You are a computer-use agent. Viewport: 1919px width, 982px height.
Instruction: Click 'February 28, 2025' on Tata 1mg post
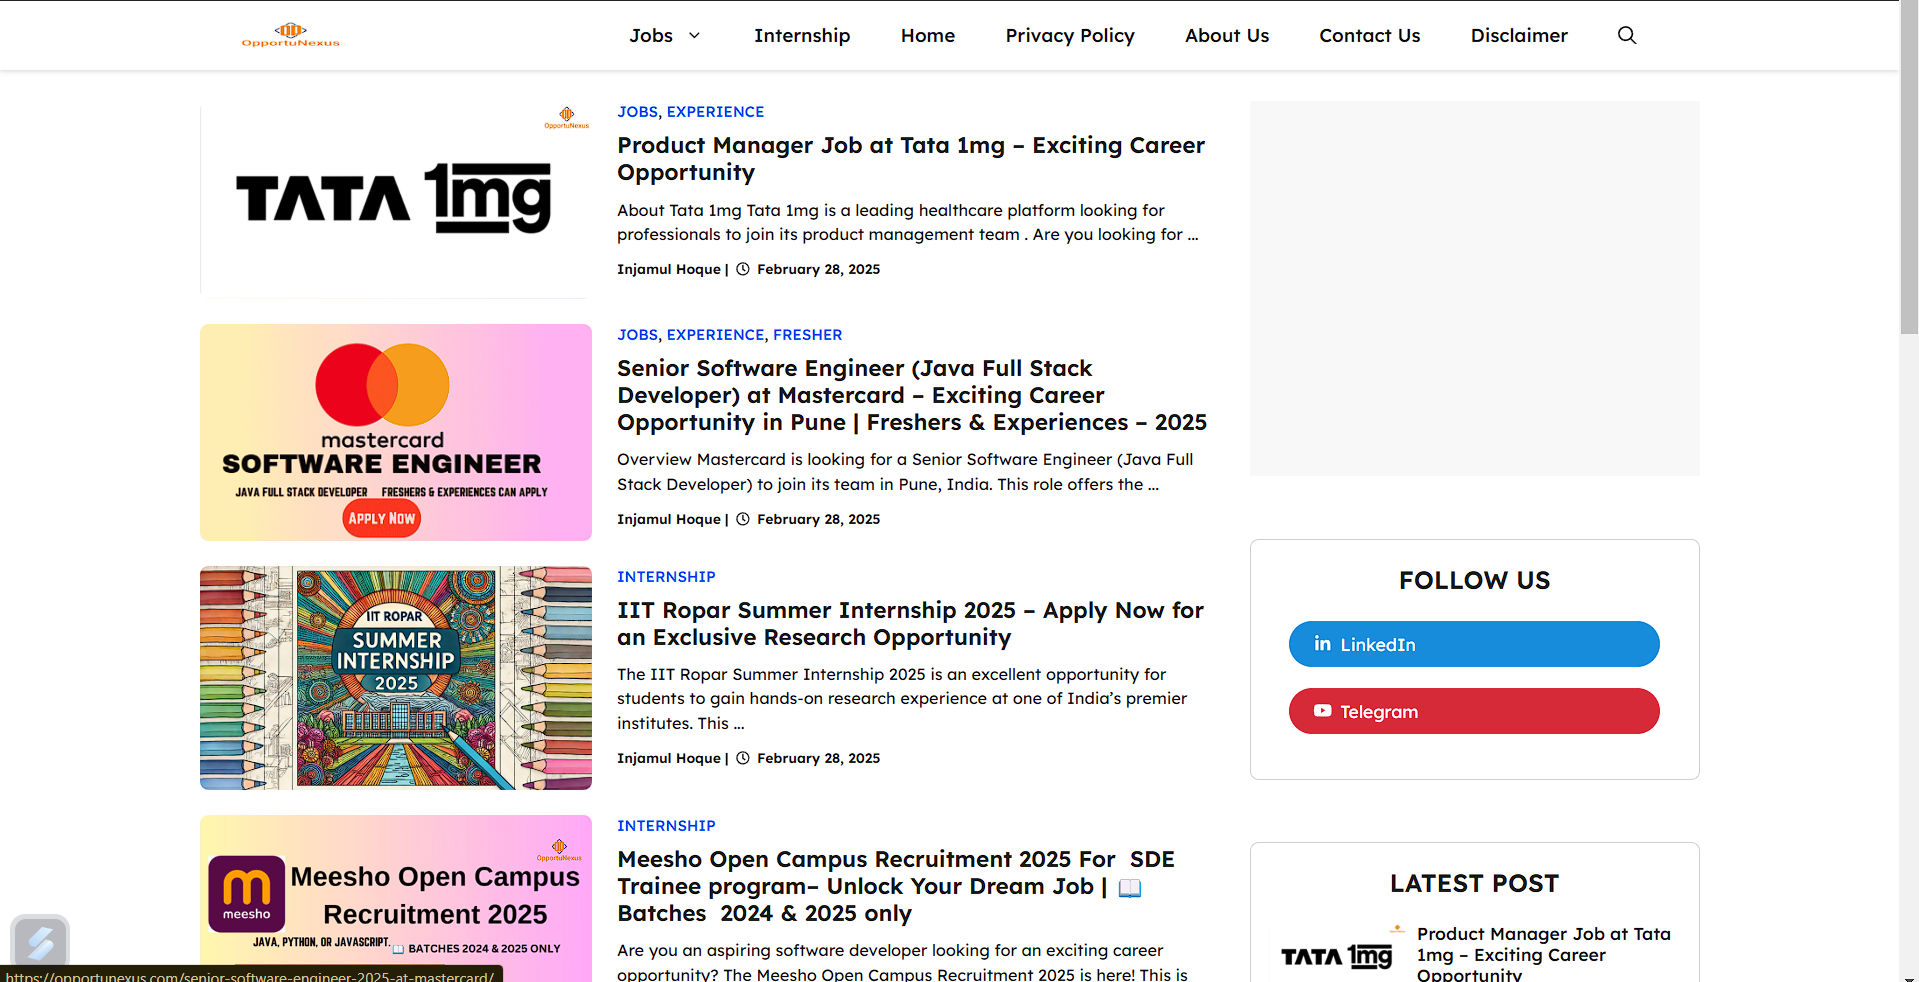click(818, 269)
